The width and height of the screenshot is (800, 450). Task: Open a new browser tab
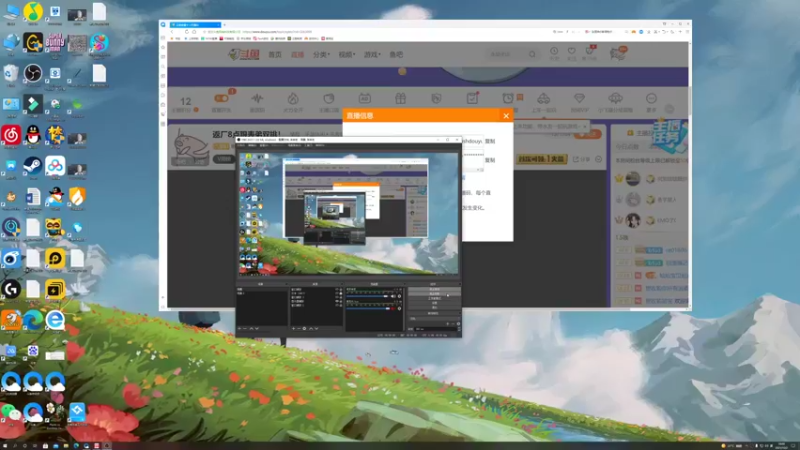click(x=224, y=24)
